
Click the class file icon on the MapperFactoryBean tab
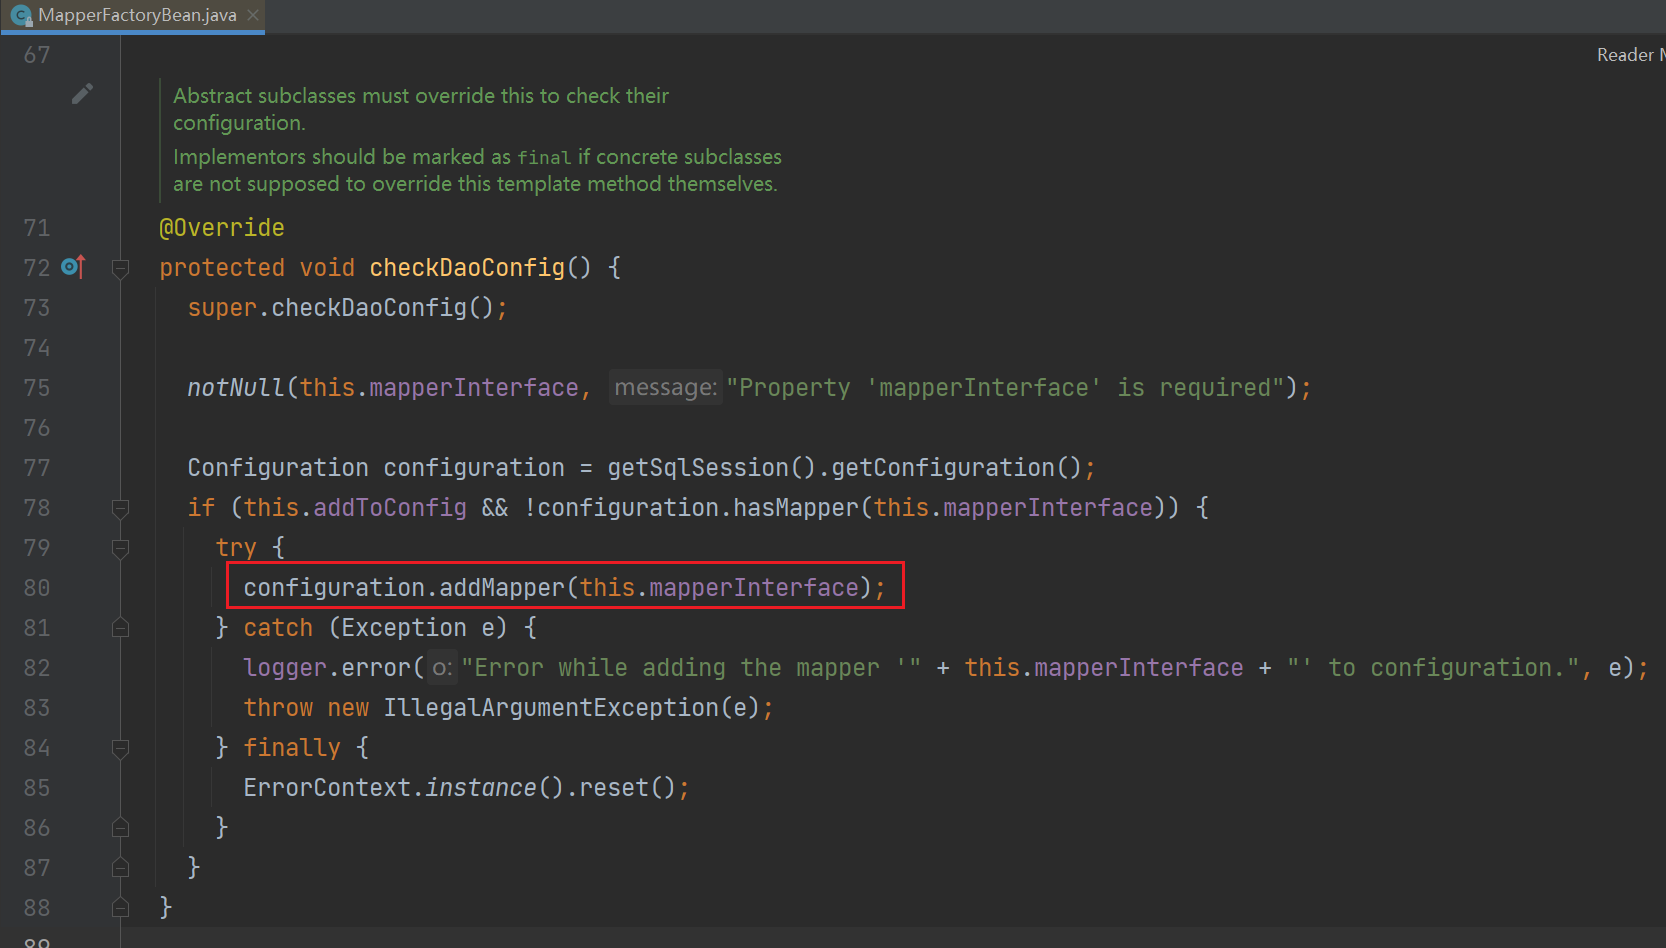(21, 15)
